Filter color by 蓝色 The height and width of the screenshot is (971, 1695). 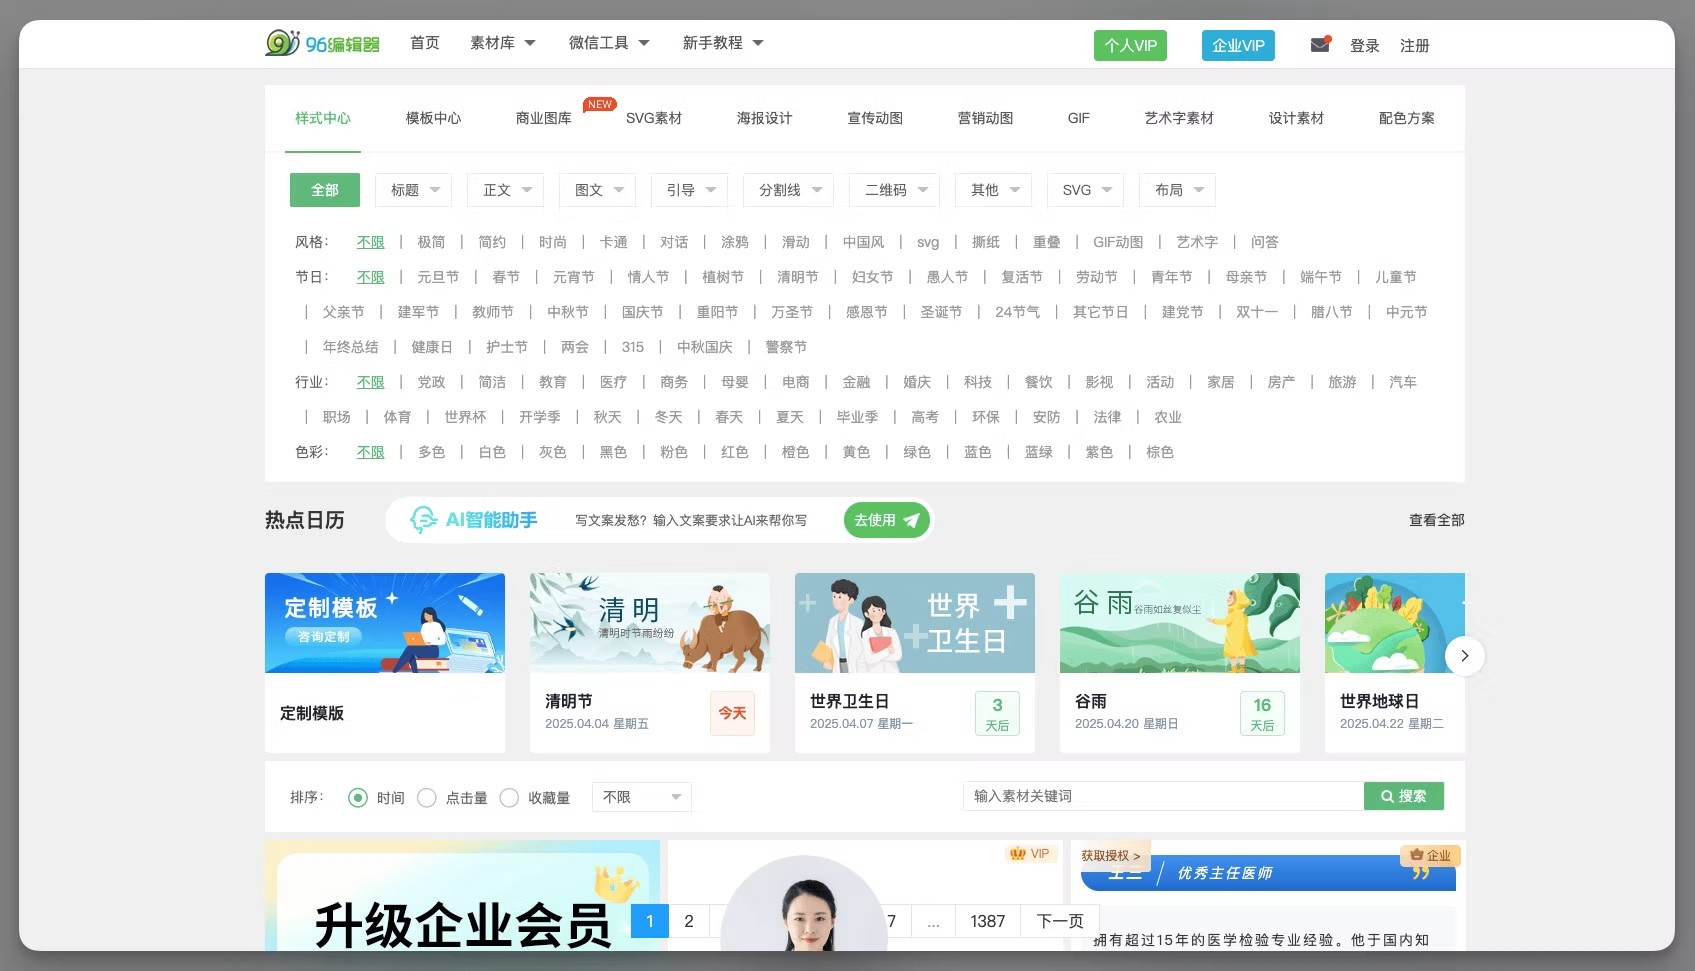click(x=978, y=452)
